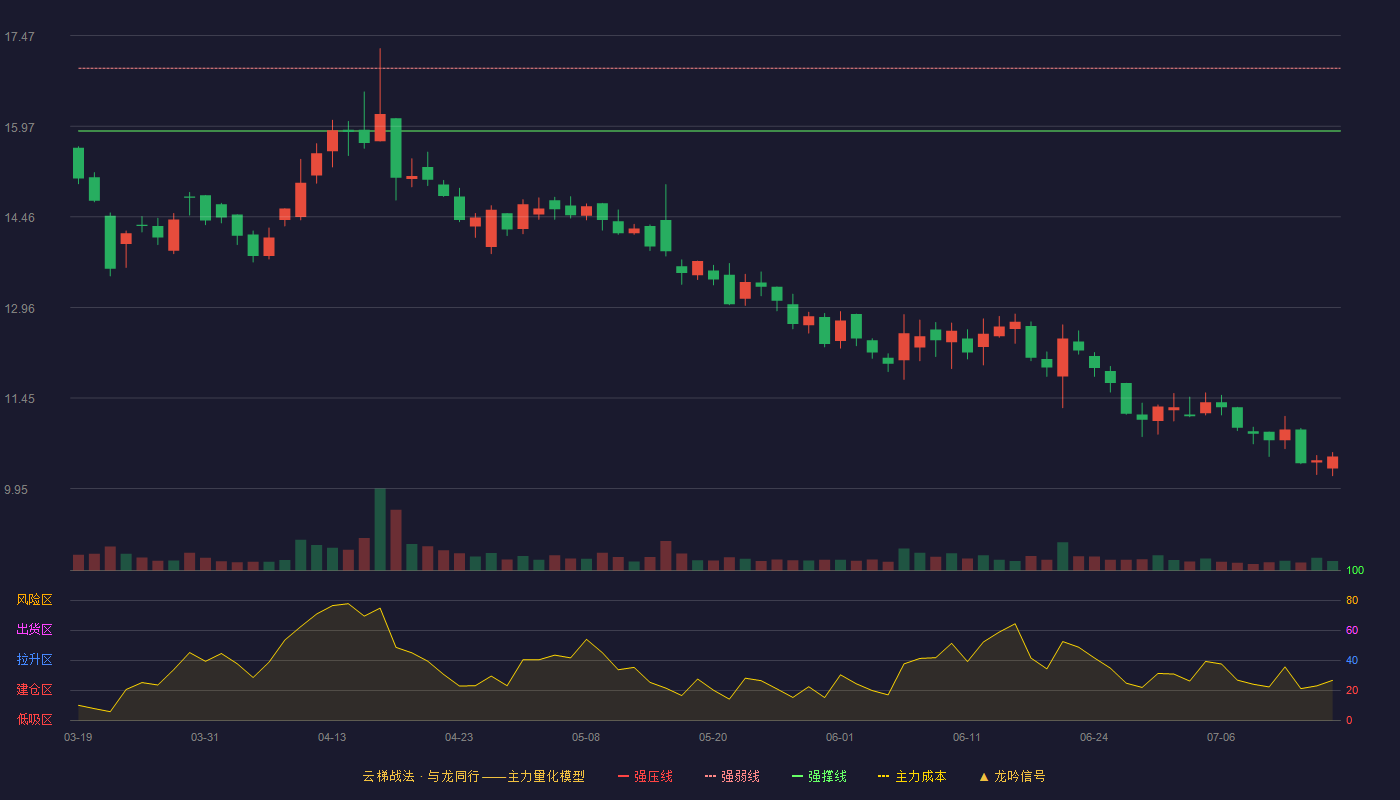Click the red dotted horizontal line
1400x800 pixels.
(709, 68)
